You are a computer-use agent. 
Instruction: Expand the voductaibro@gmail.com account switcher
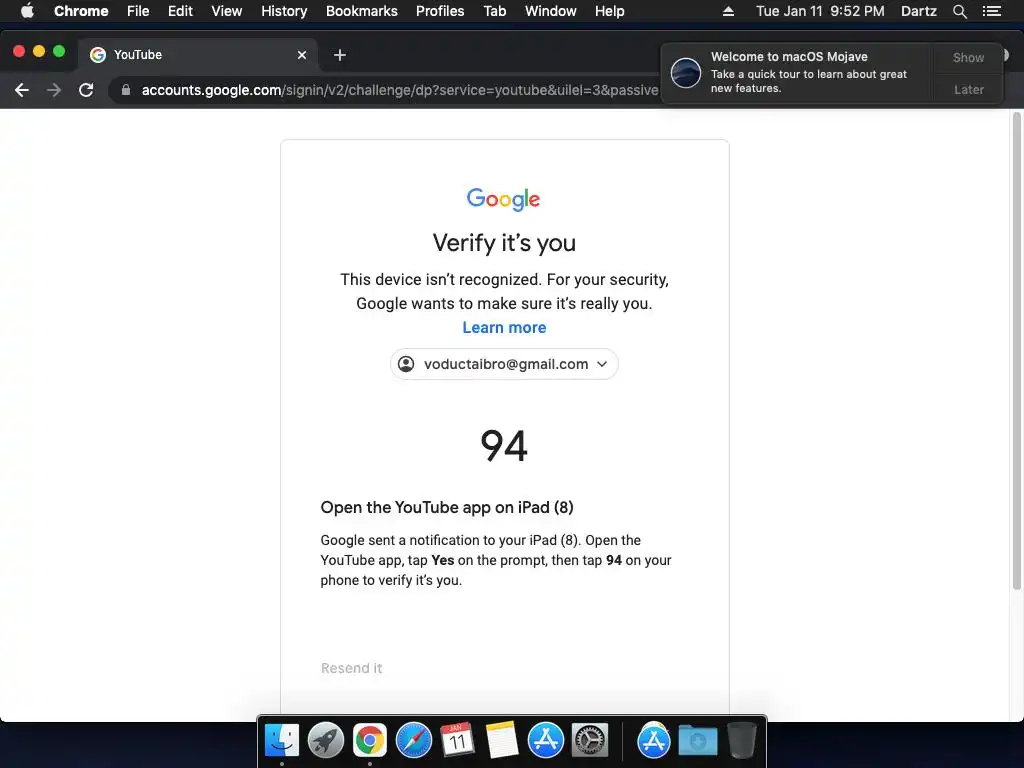[x=504, y=364]
